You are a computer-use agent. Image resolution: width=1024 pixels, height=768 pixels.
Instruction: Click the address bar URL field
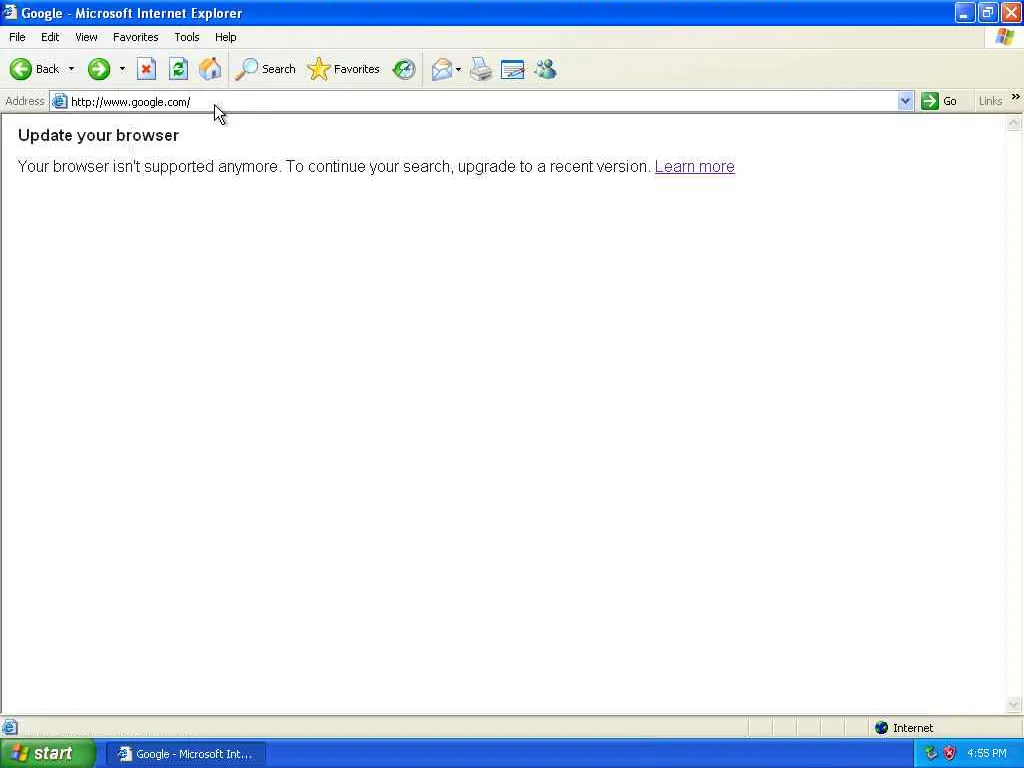click(x=483, y=101)
